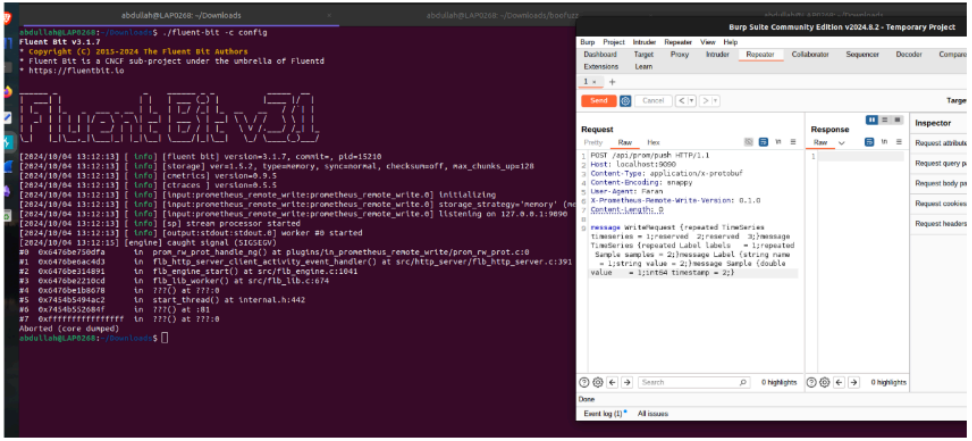The image size is (972, 441).
Task: Toggle the Request panel's blue word-wrap icon
Action: click(764, 142)
